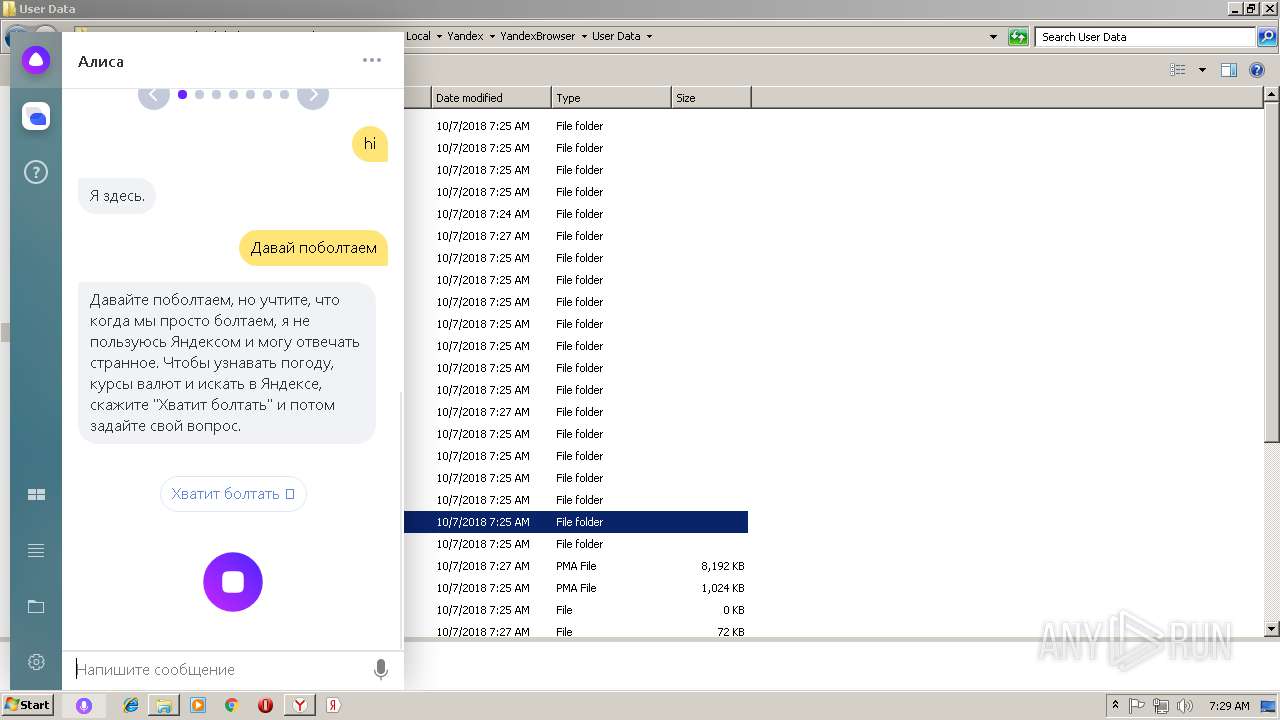The width and height of the screenshot is (1280, 720).
Task: Click the "Хватит болтать" suggestion button
Action: [x=233, y=494]
